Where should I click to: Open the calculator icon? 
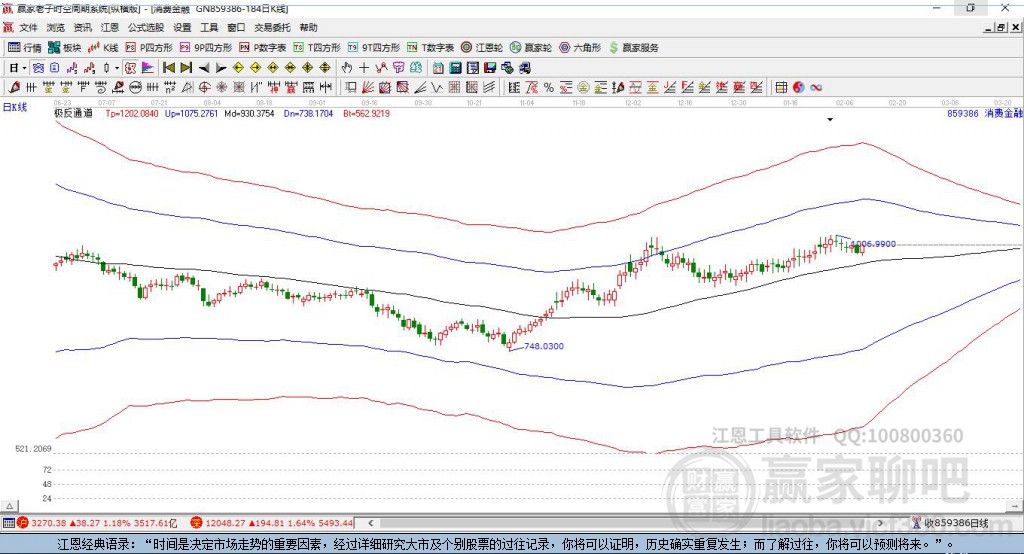(x=455, y=68)
